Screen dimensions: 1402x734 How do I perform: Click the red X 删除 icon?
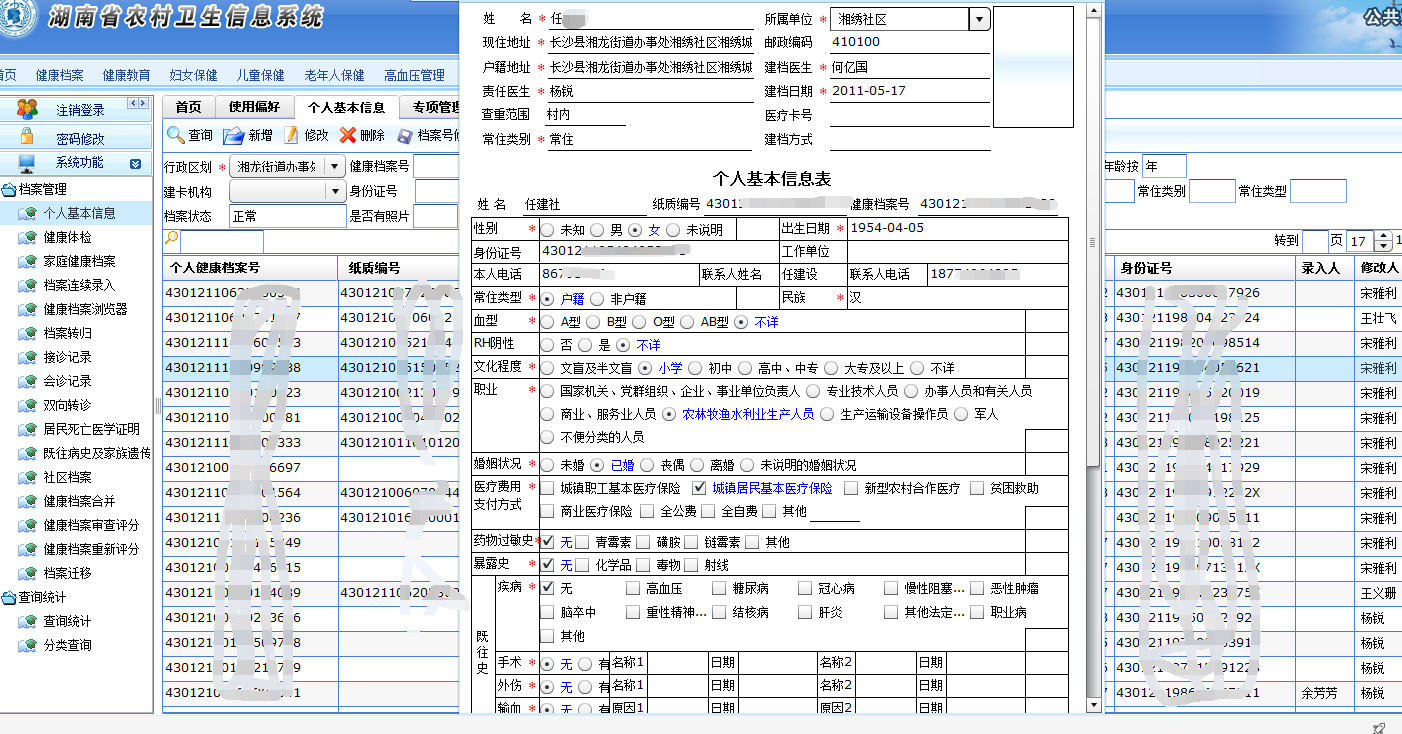tap(347, 135)
